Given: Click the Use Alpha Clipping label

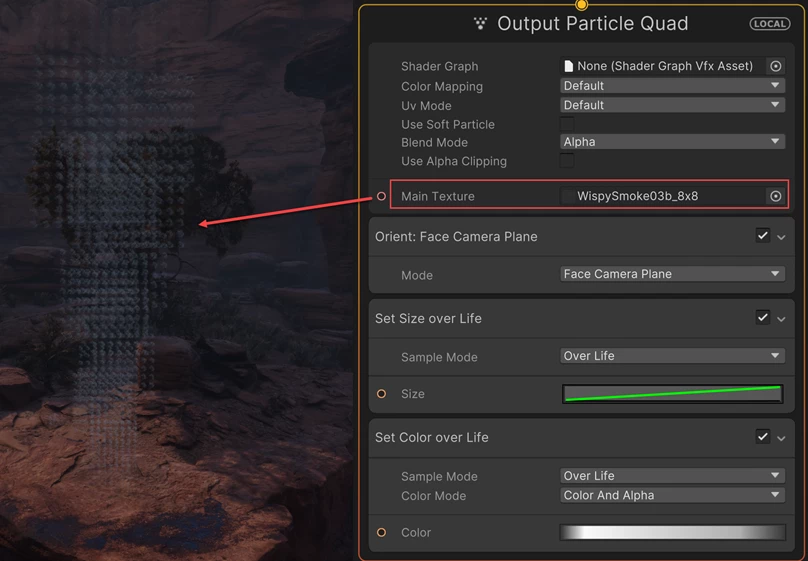Looking at the screenshot, I should point(454,161).
